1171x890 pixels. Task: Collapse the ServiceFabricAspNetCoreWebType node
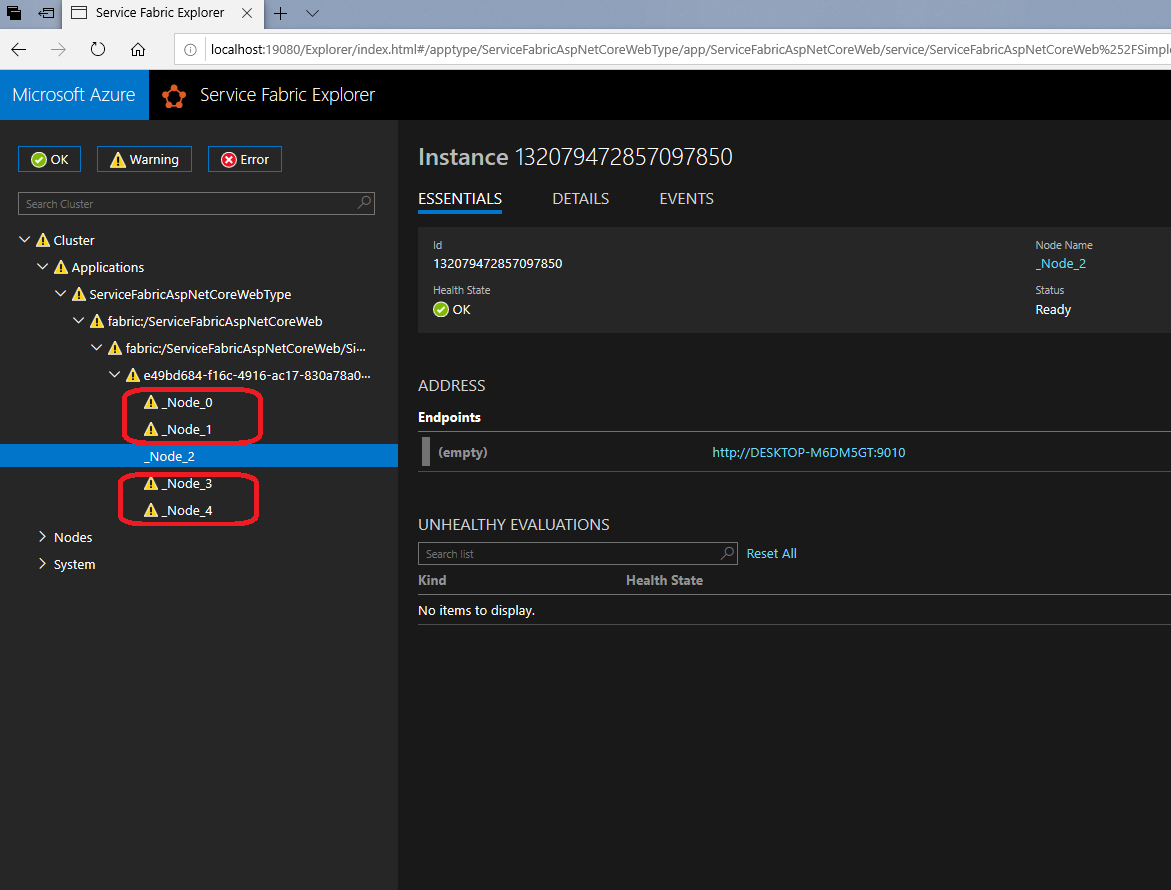tap(60, 293)
